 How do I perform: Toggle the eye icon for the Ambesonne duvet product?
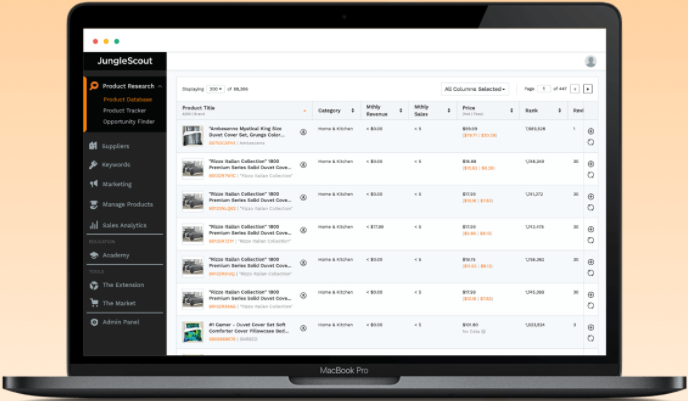coord(303,132)
